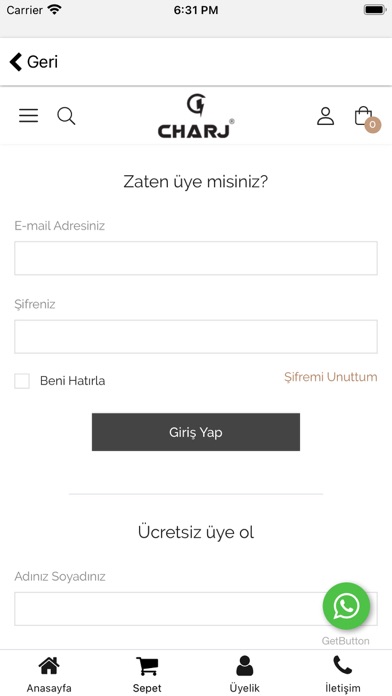Tap the Geri back text
The image size is (392, 696).
pyautogui.click(x=43, y=62)
